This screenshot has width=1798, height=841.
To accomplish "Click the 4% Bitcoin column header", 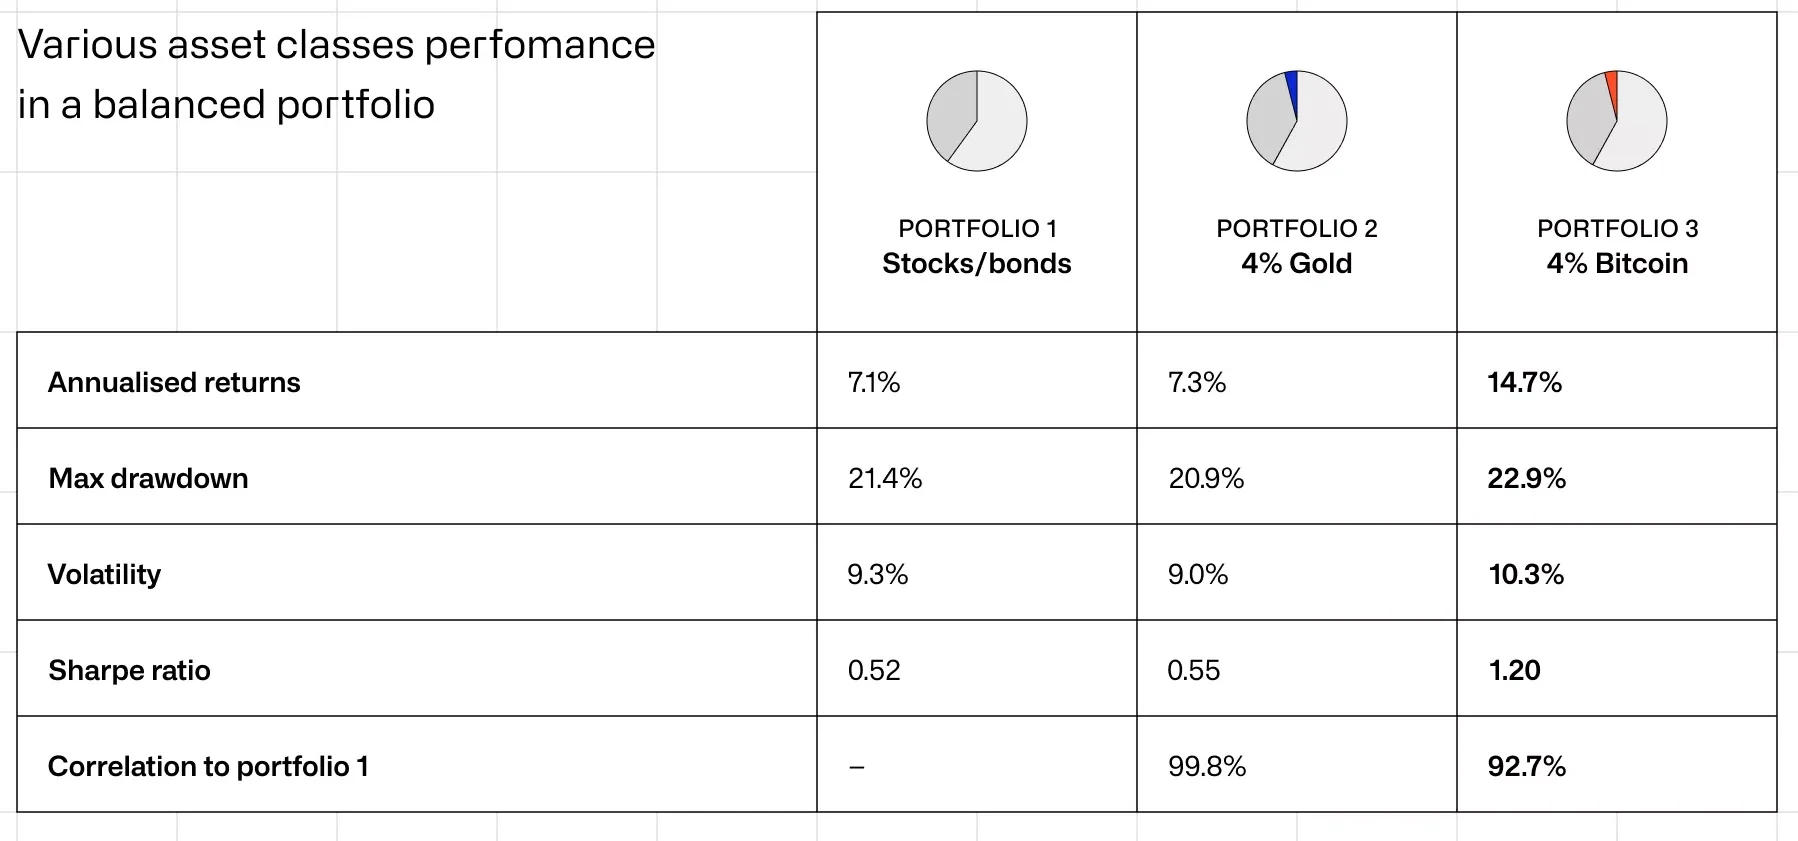I will 1617,263.
